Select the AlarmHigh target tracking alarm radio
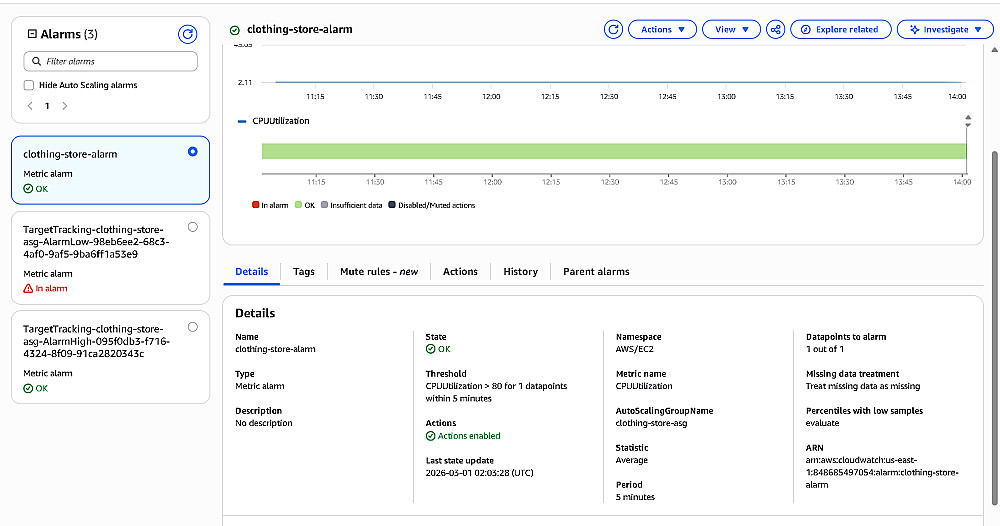 [x=192, y=326]
